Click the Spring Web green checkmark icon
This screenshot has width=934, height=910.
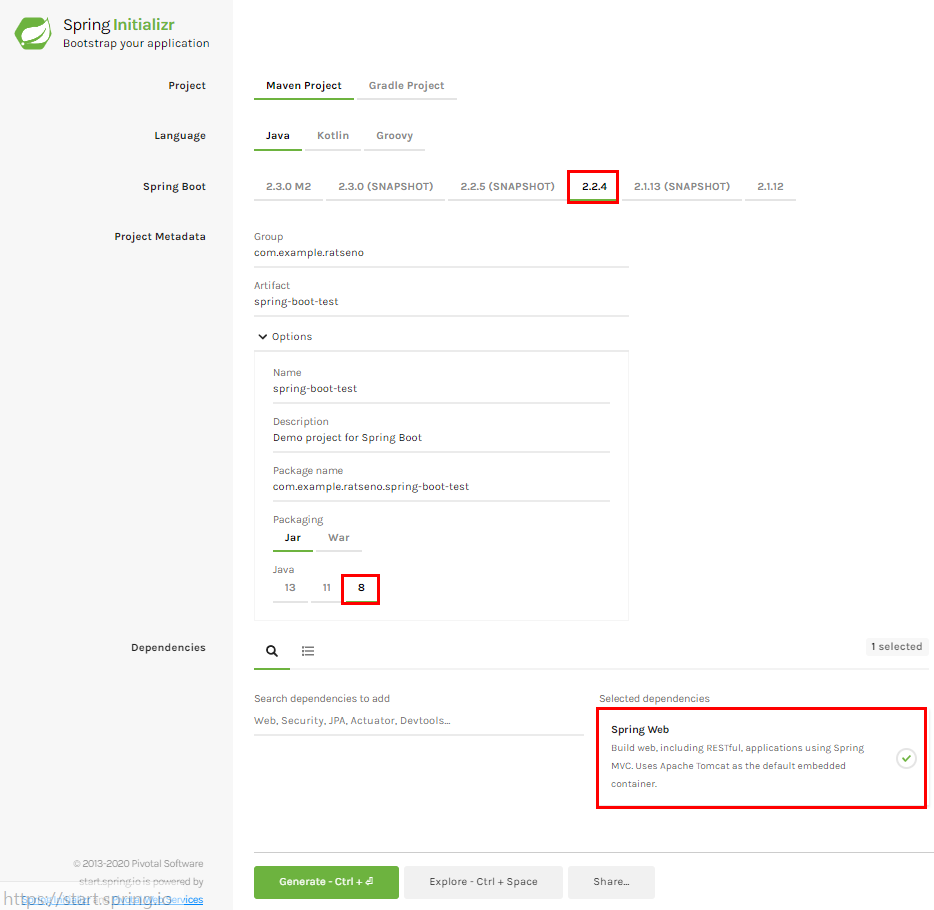pyautogui.click(x=906, y=758)
